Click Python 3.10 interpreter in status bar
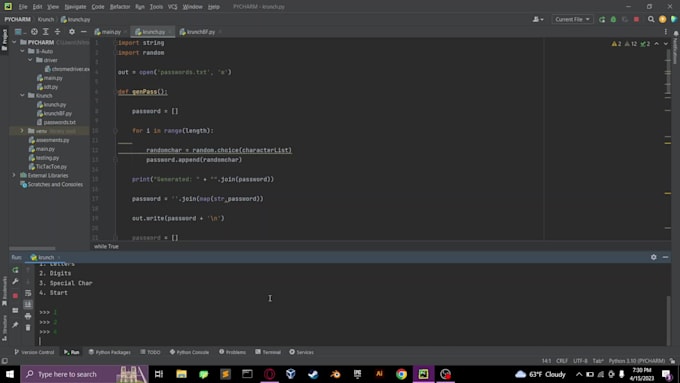Image resolution: width=680 pixels, height=383 pixels. [636, 361]
